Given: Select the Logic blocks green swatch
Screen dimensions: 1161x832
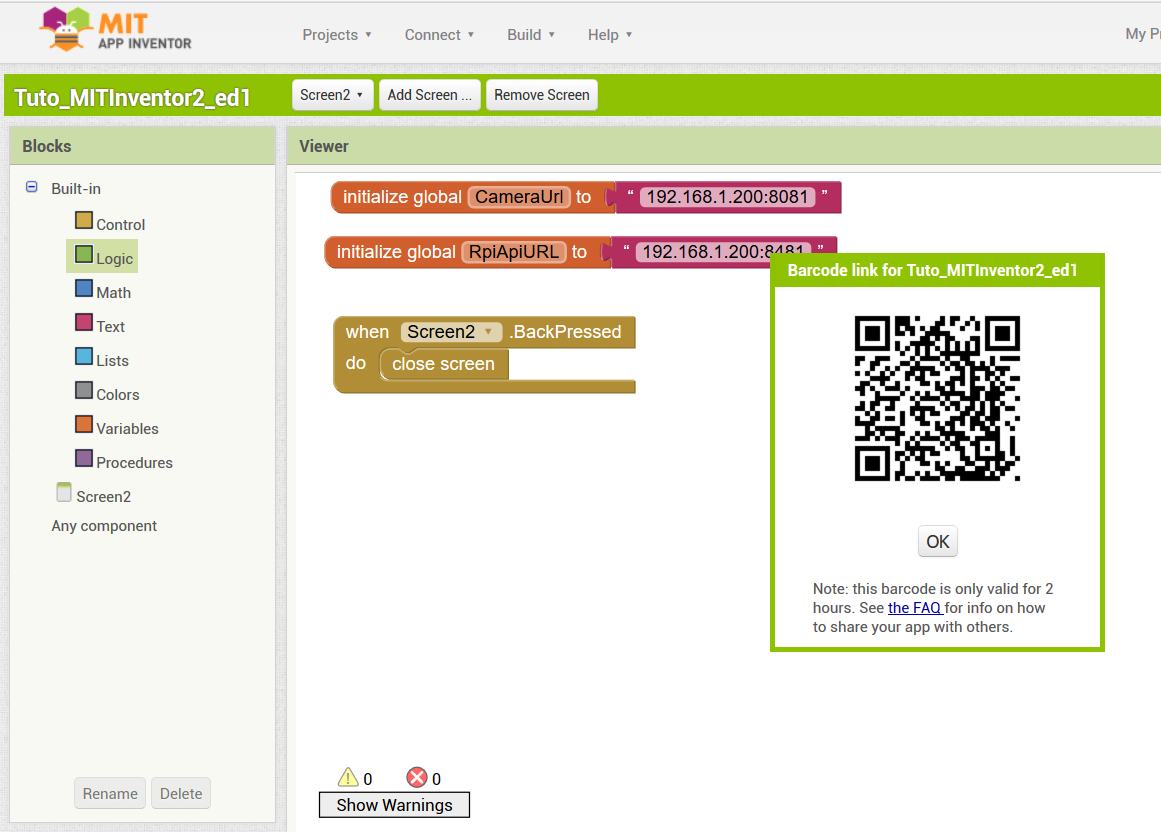Looking at the screenshot, I should [84, 255].
